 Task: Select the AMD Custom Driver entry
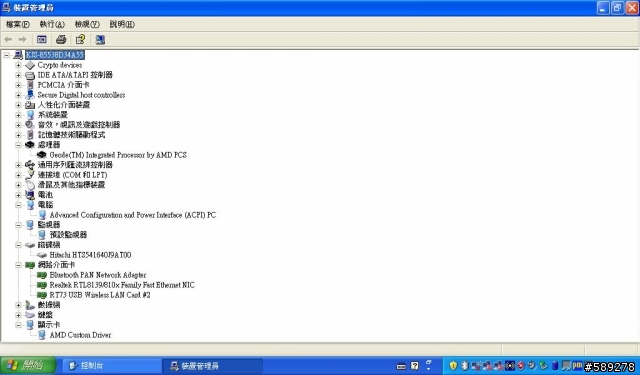80,335
